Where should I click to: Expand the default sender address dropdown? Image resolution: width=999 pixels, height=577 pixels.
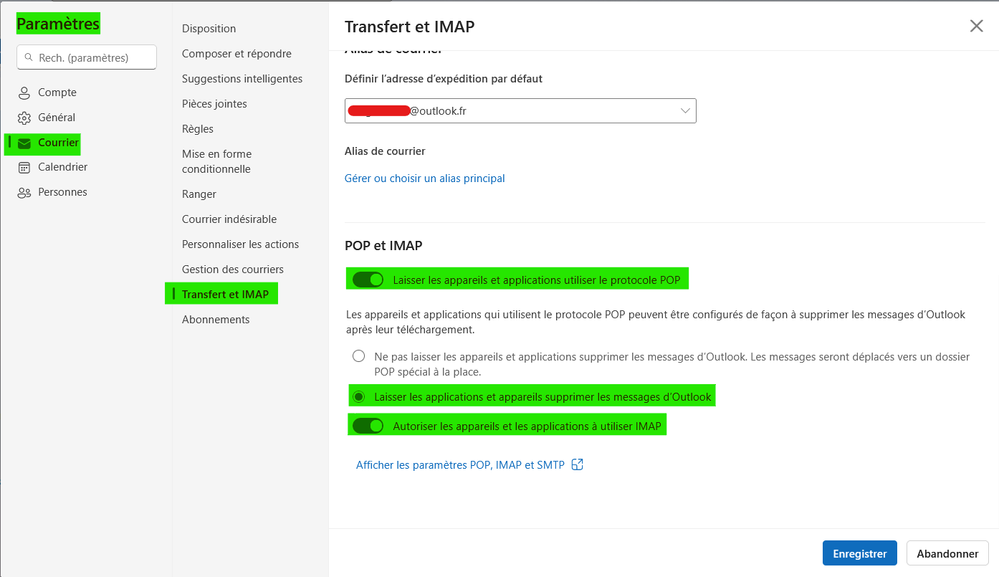(685, 111)
